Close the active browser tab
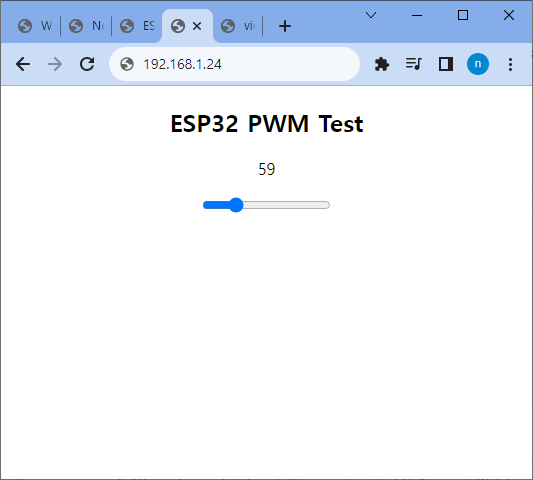The height and width of the screenshot is (480, 533). pos(197,26)
